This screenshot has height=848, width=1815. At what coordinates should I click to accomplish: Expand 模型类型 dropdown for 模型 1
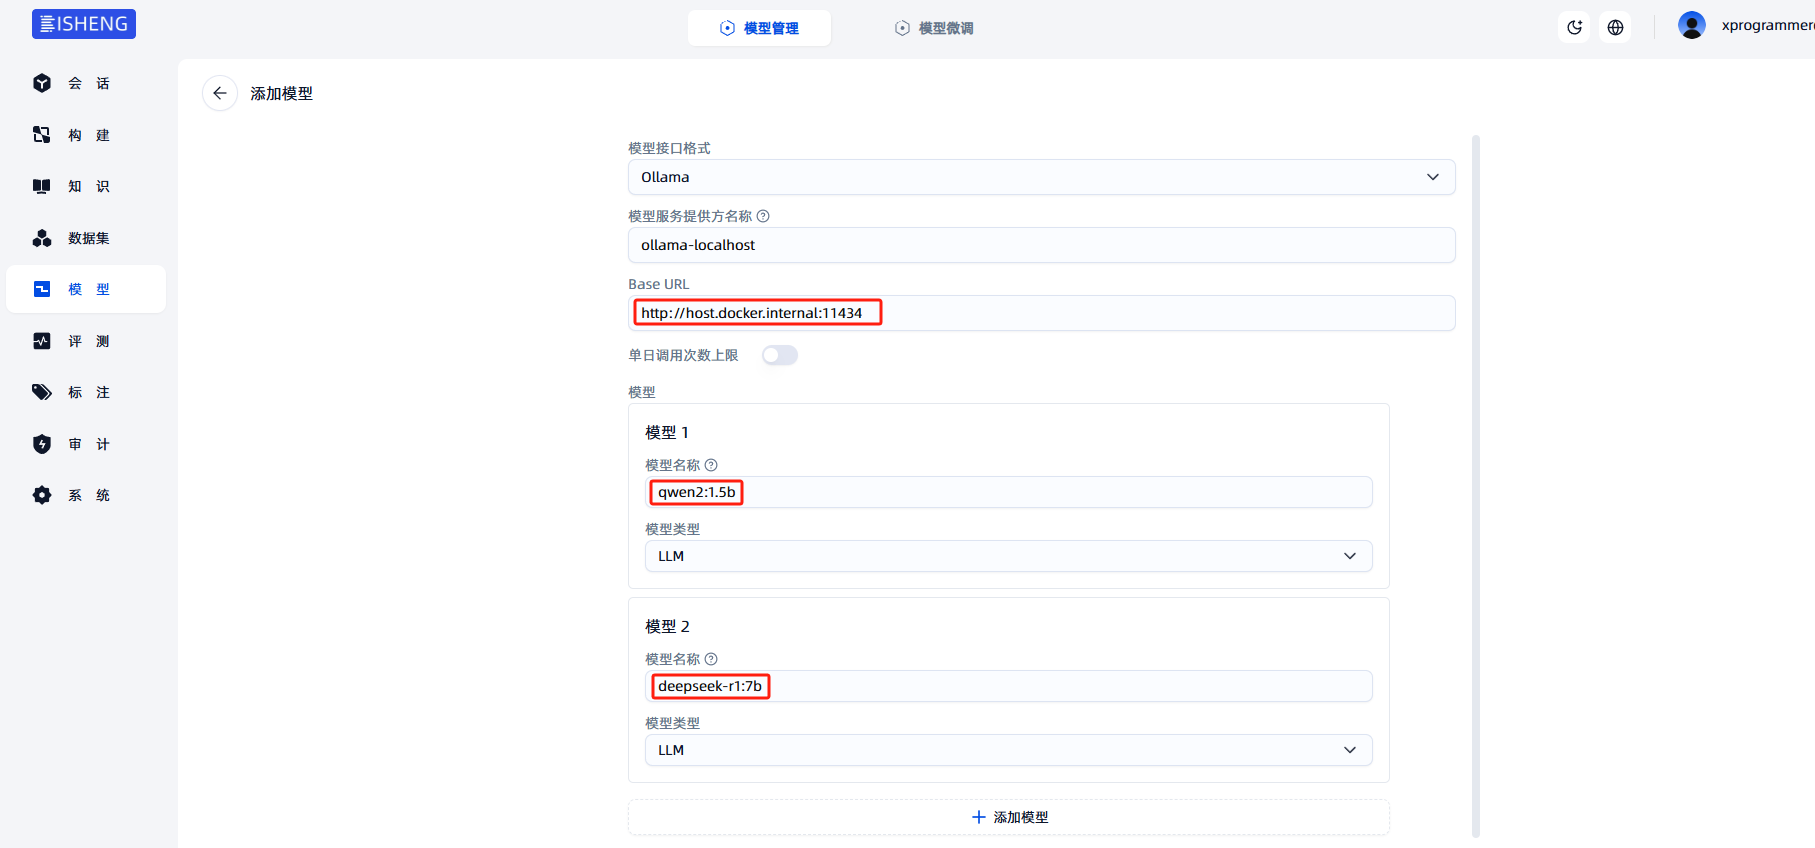coord(1008,556)
